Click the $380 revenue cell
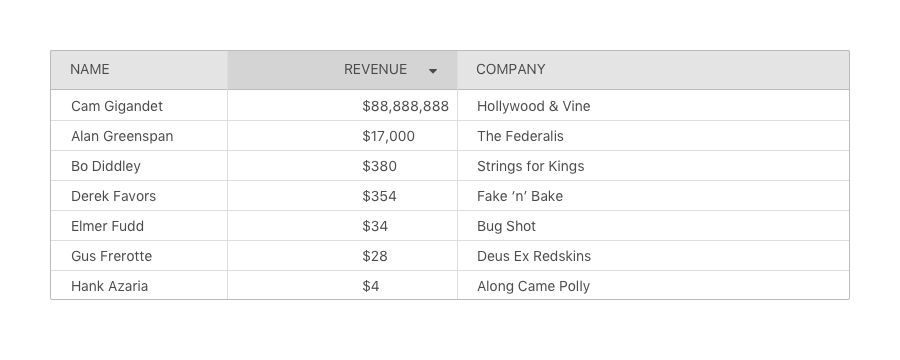 click(x=342, y=166)
